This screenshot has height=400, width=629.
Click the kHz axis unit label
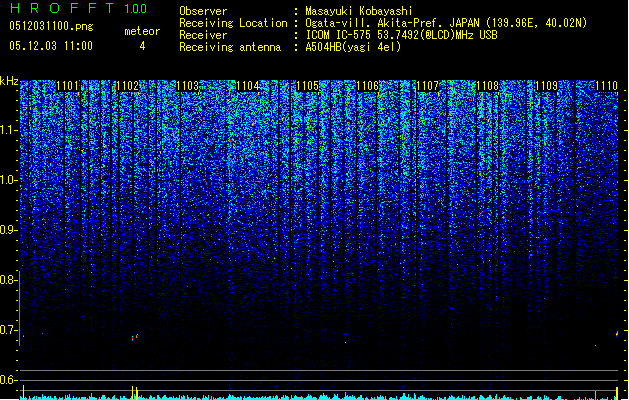coord(9,81)
